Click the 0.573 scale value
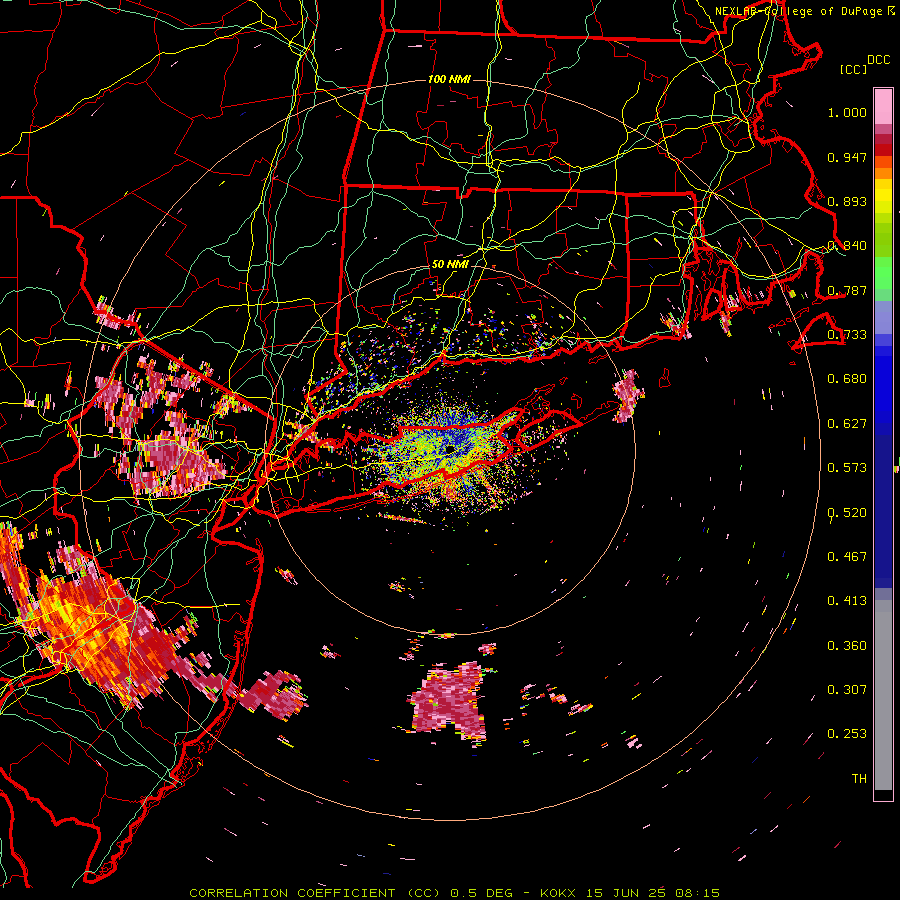Image resolution: width=900 pixels, height=900 pixels. coord(847,468)
